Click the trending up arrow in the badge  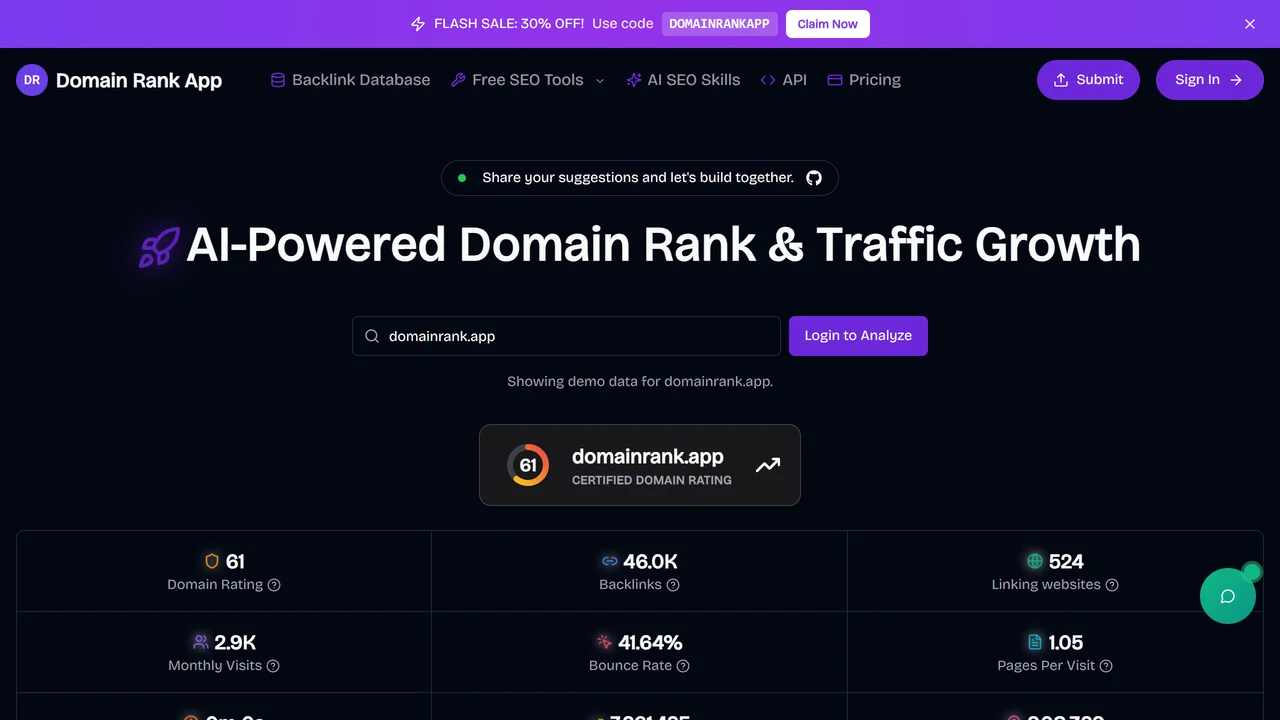click(768, 465)
